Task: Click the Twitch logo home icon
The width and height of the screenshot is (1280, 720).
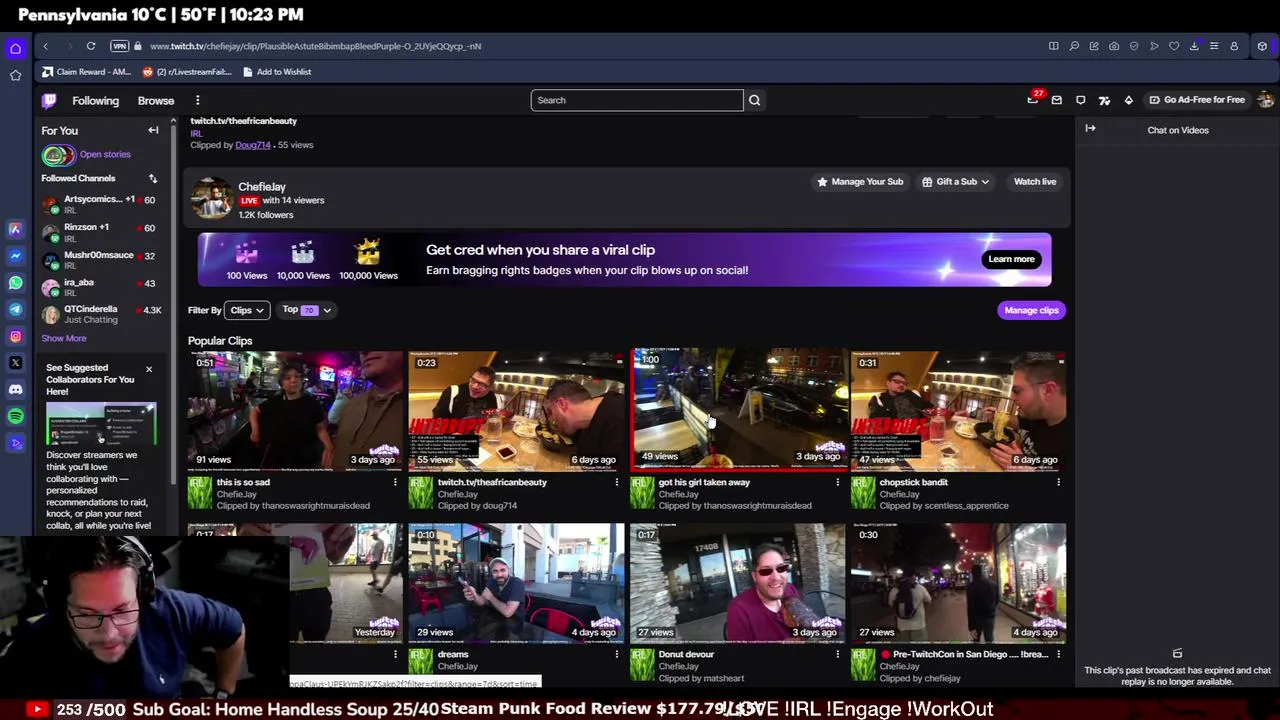Action: coord(49,100)
